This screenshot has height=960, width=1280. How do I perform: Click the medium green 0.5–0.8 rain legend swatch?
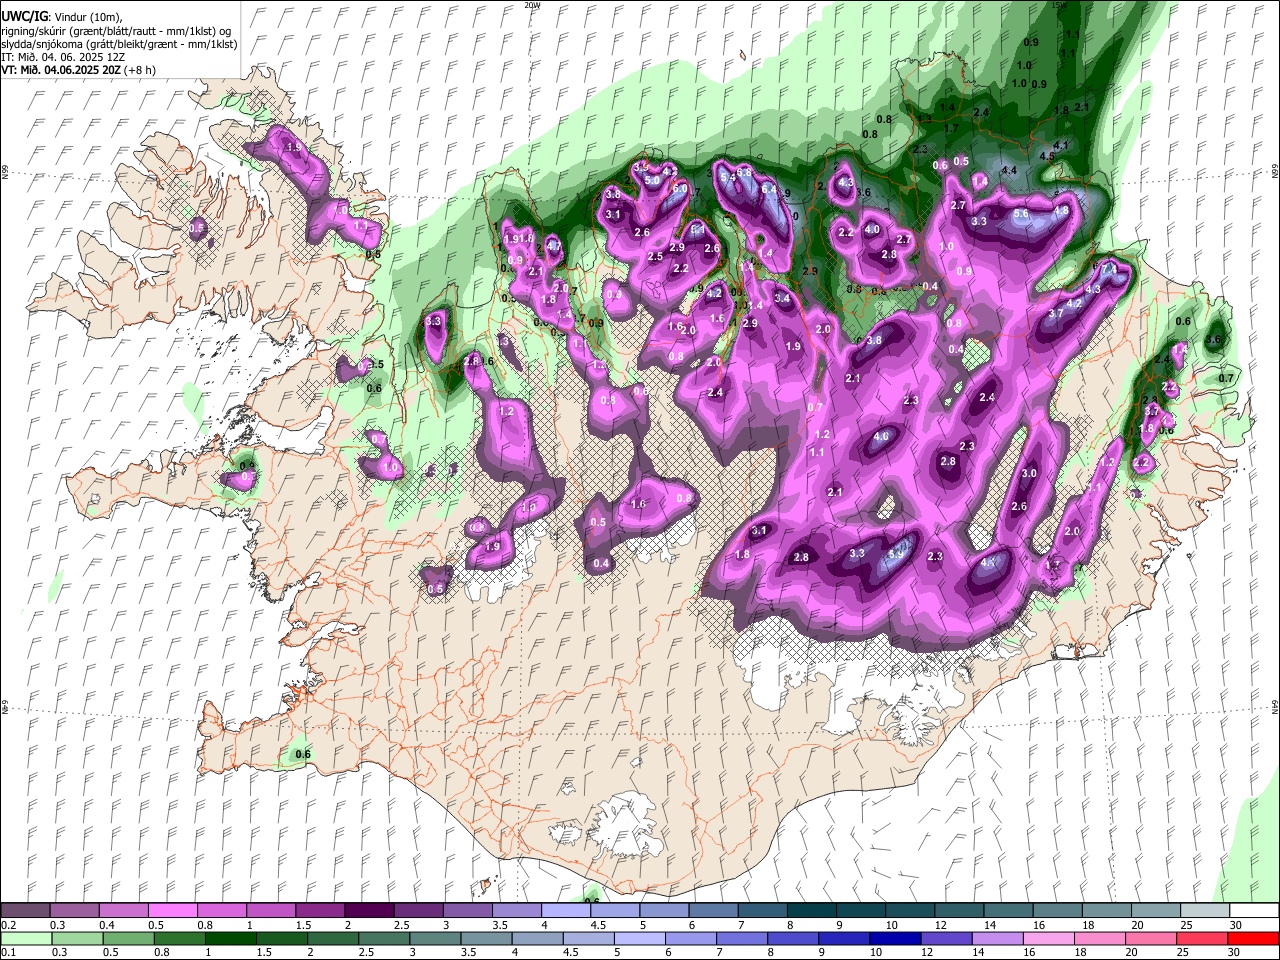tap(128, 938)
